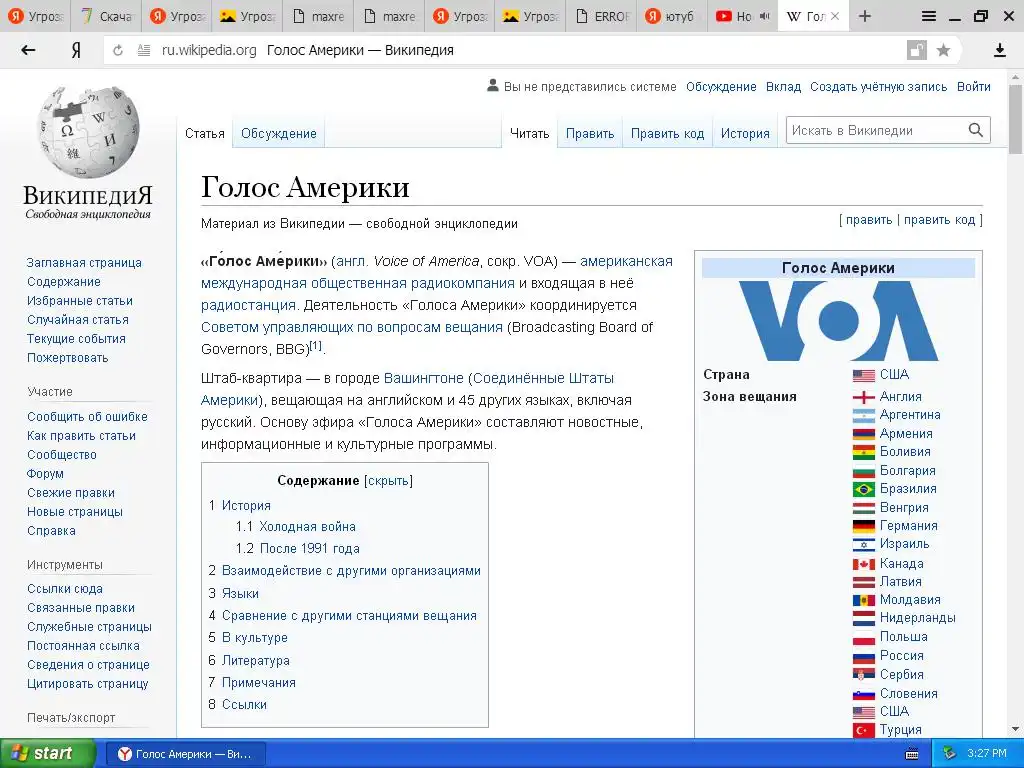Image resolution: width=1024 pixels, height=768 pixels.
Task: Open footnote reference [1]
Action: [x=316, y=345]
